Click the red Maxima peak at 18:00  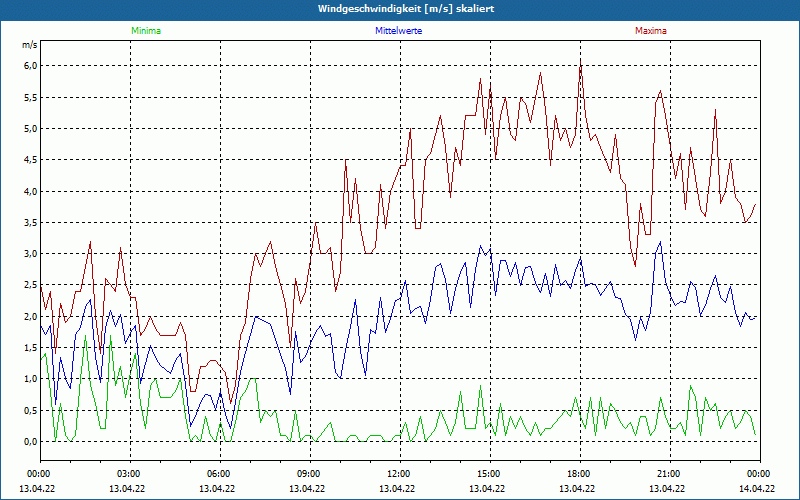pyautogui.click(x=580, y=67)
